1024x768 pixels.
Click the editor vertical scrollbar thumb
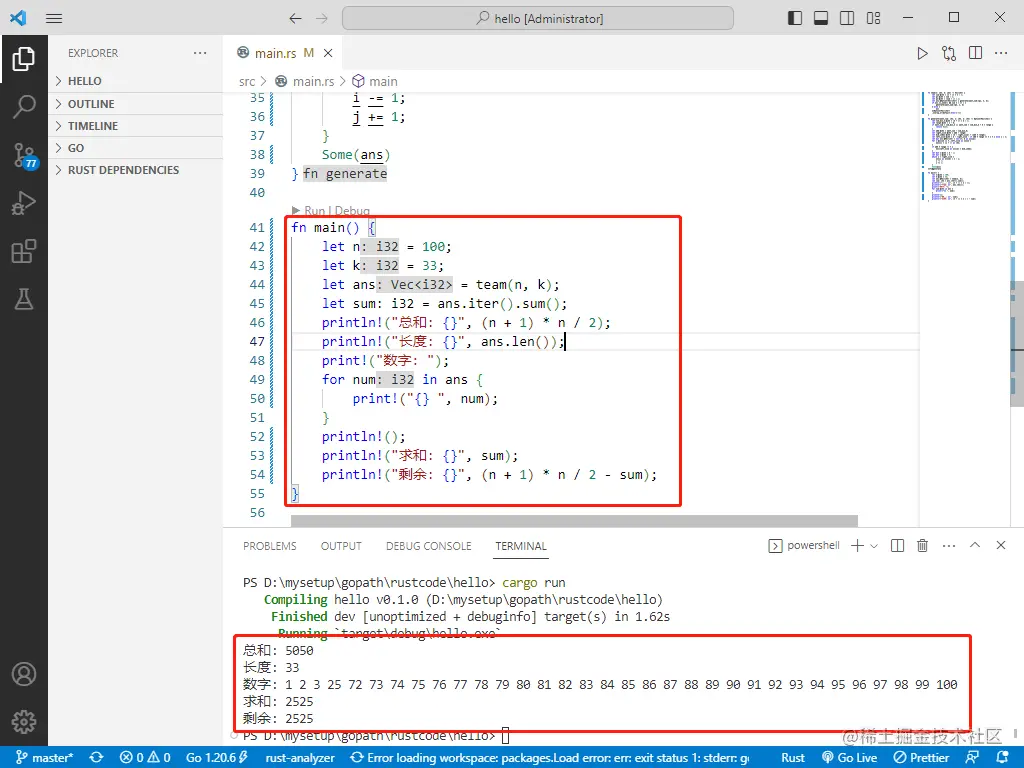pos(1017,344)
